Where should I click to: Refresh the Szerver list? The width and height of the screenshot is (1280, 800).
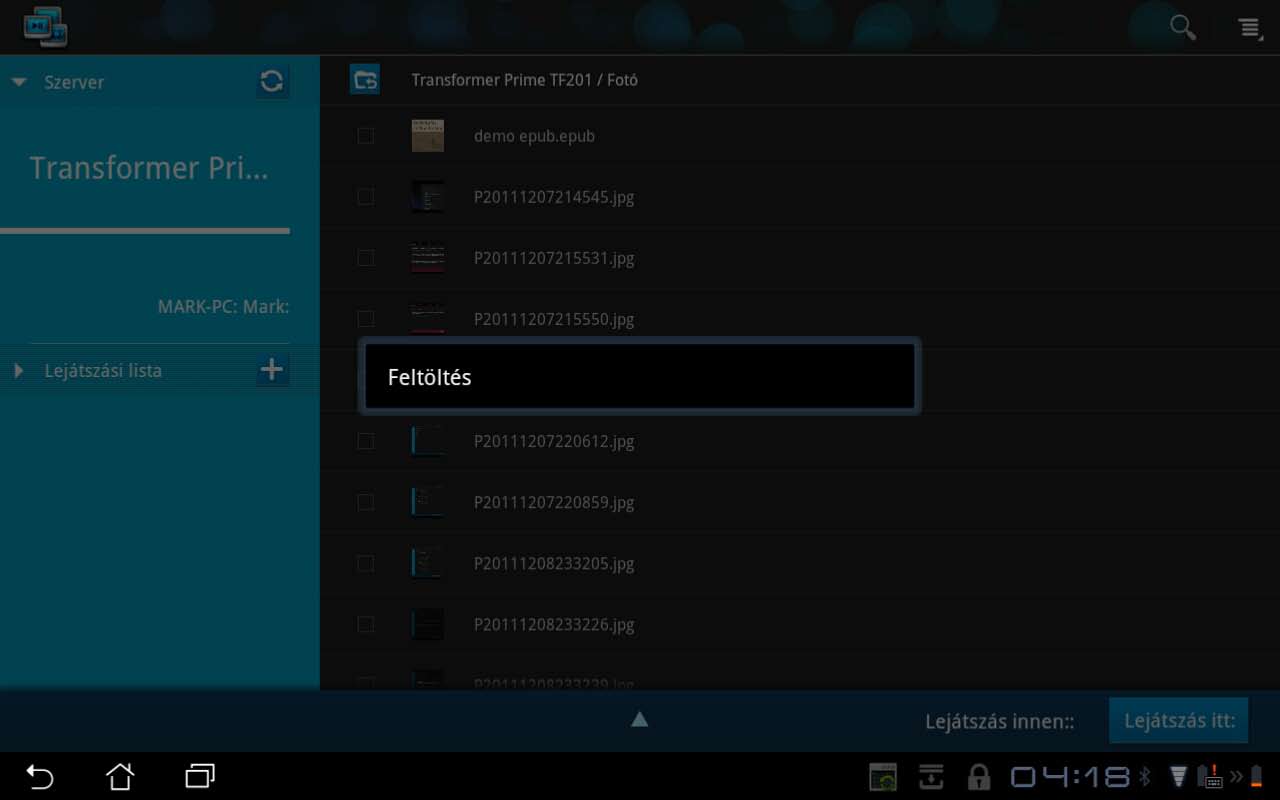pos(272,82)
